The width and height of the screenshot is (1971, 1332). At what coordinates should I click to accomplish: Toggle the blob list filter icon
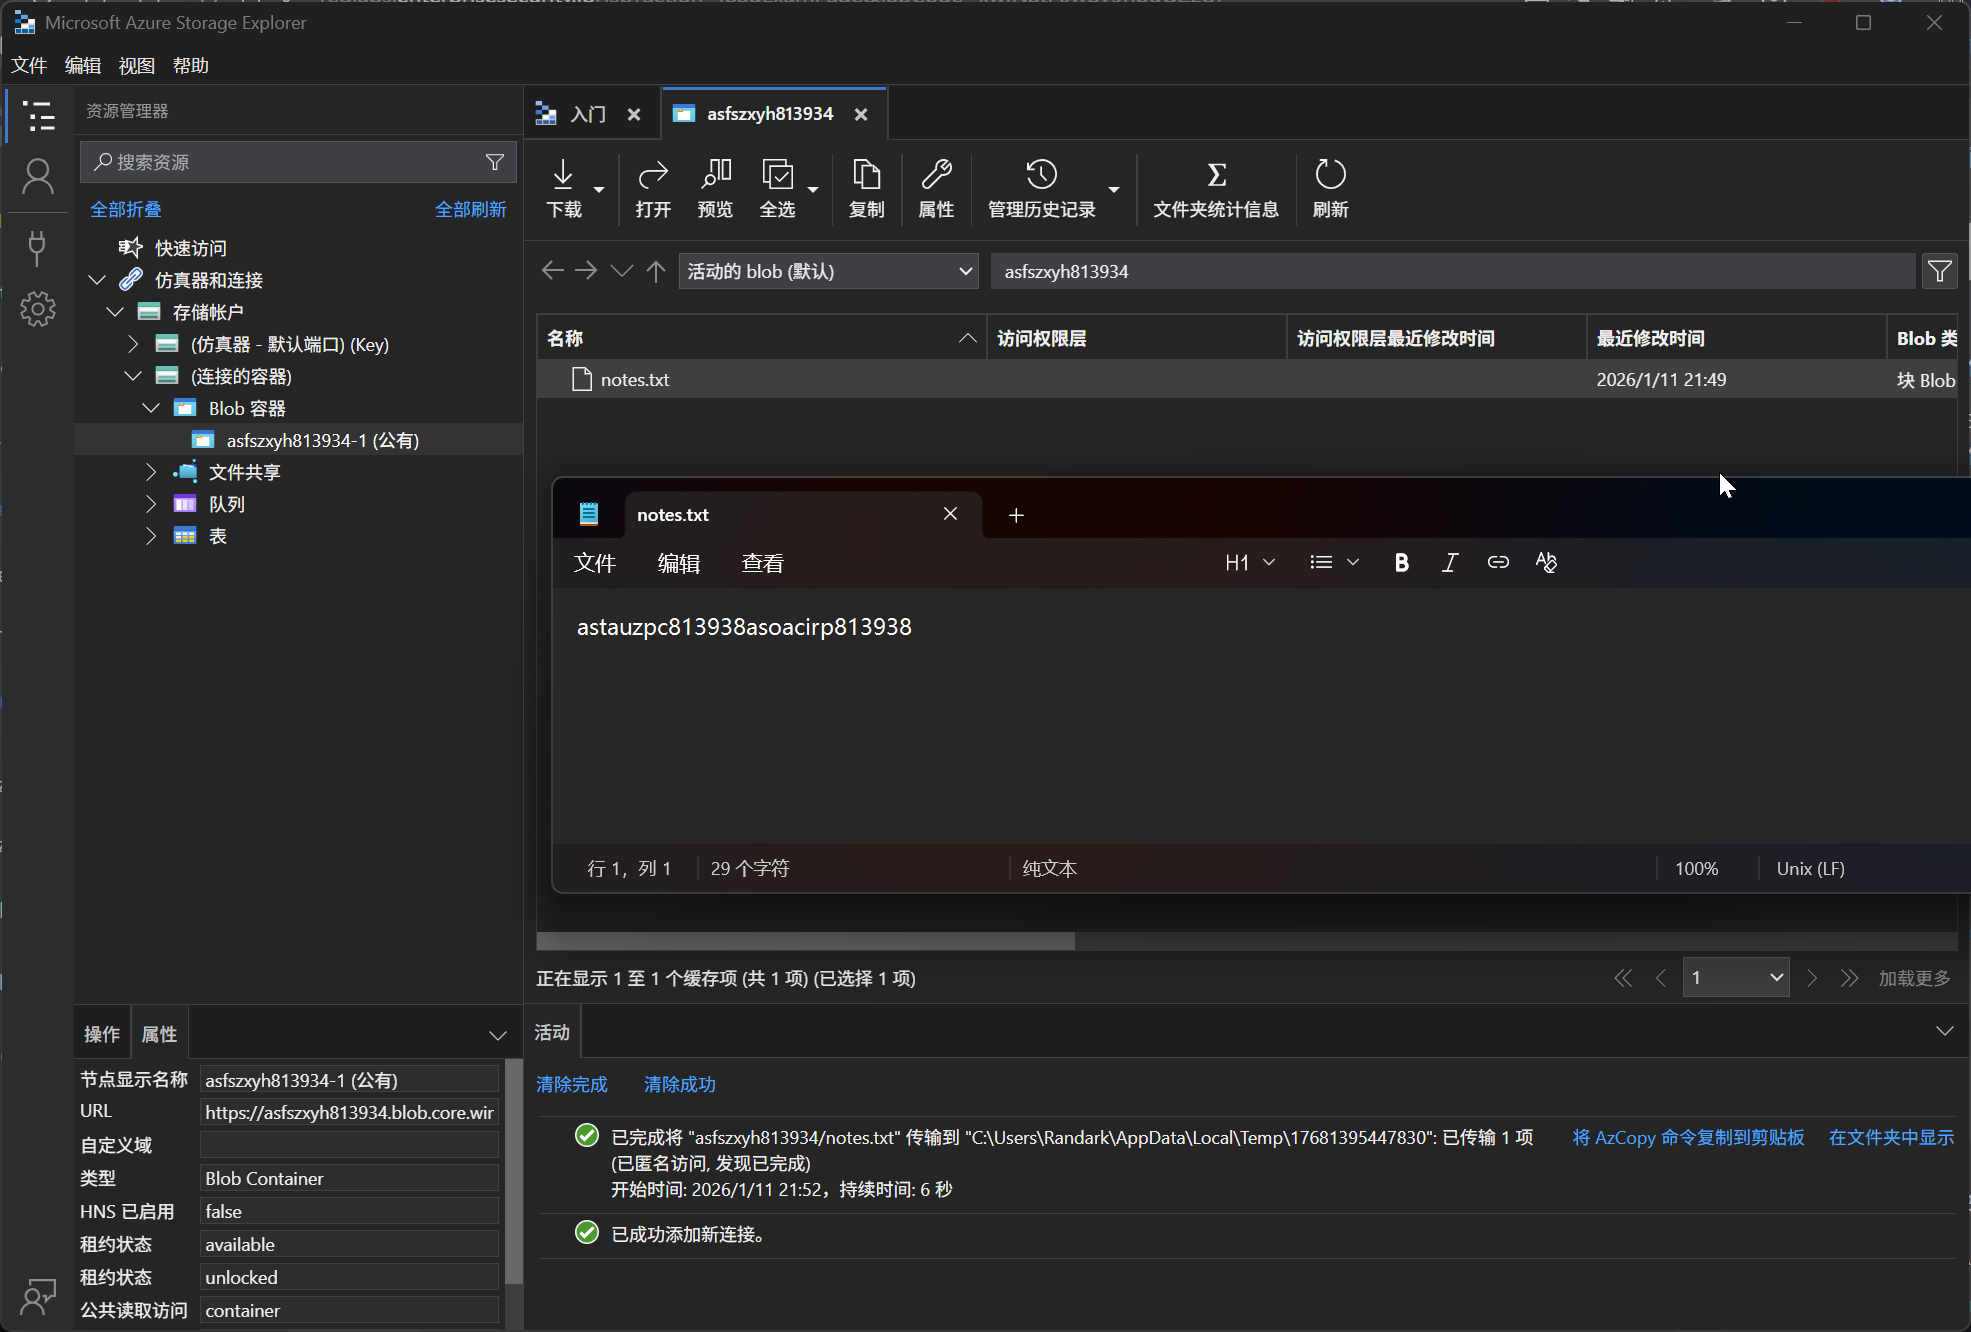tap(1940, 271)
